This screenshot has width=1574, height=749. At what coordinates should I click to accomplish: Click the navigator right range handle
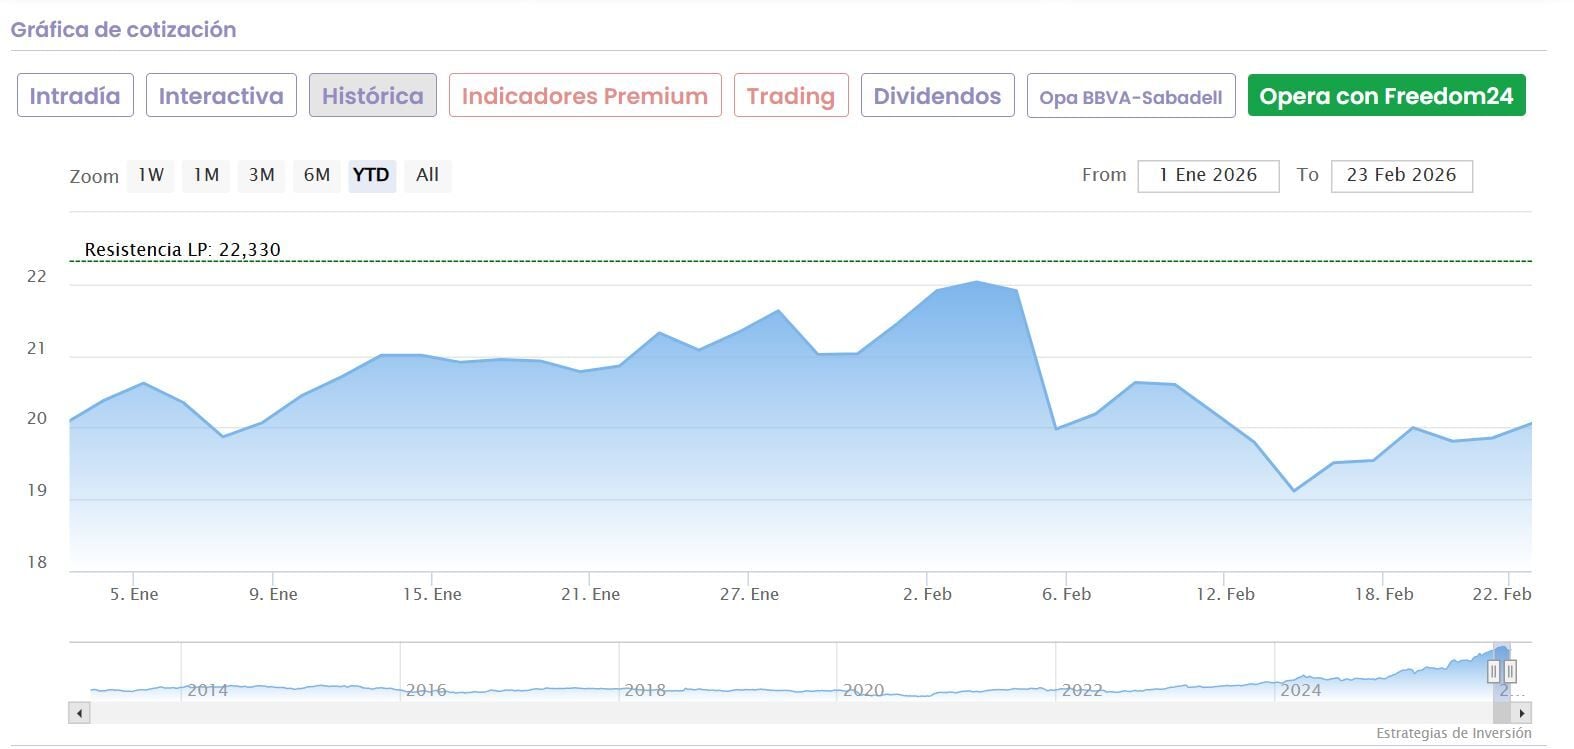1510,671
